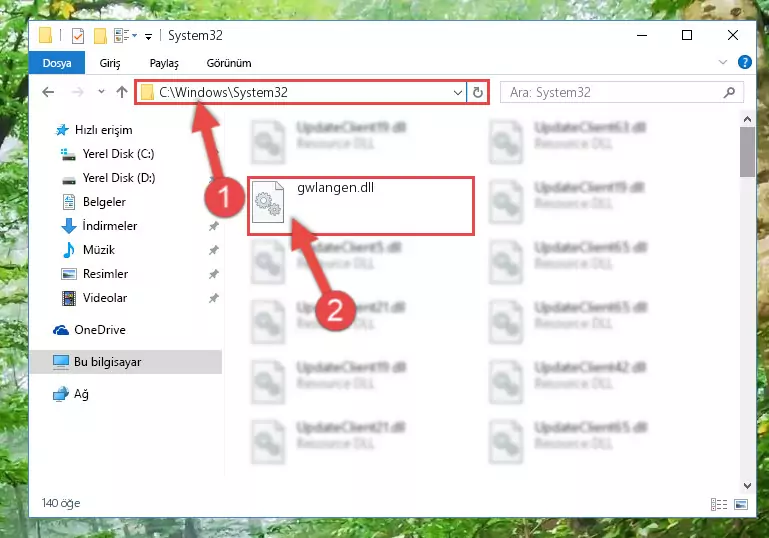Open the Customize Quick Access Toolbar dropdown
The image size is (769, 538).
[148, 36]
